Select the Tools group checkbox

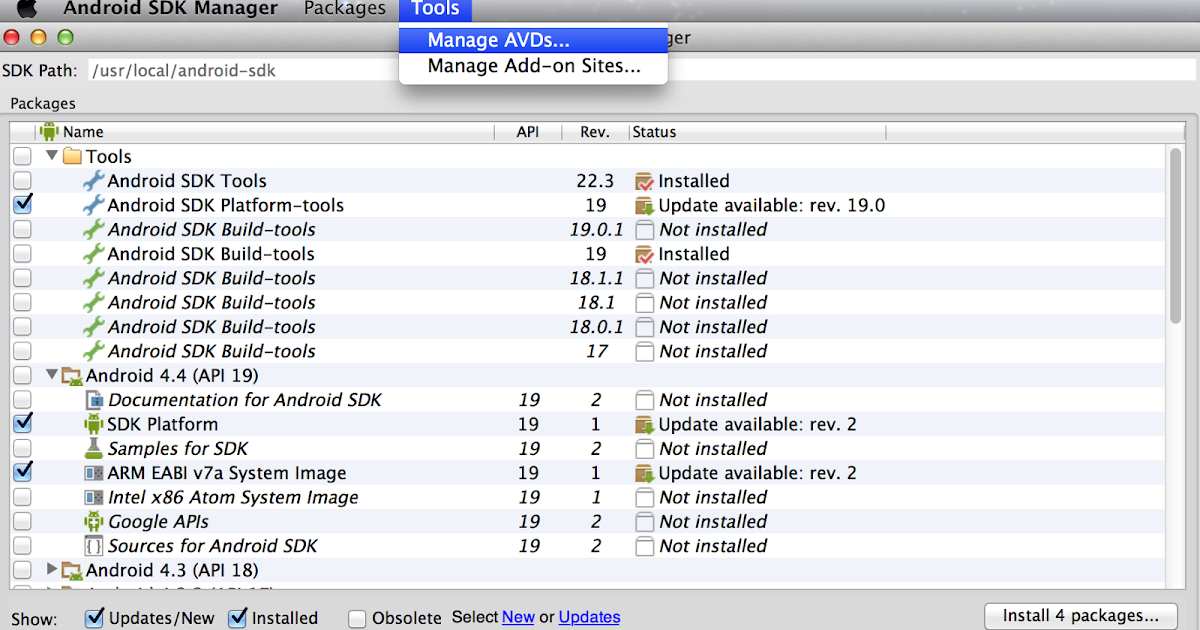pyautogui.click(x=22, y=157)
